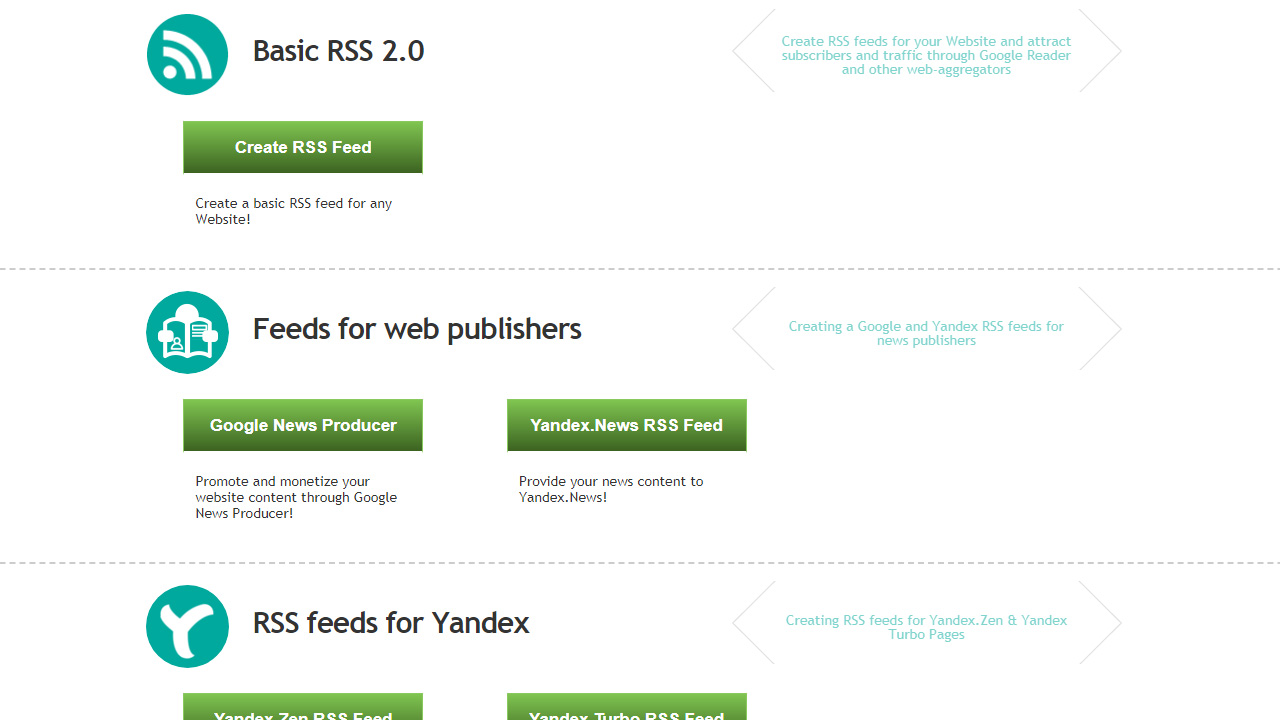Click the Feeds for web publishers heading
This screenshot has height=720, width=1280.
(417, 329)
